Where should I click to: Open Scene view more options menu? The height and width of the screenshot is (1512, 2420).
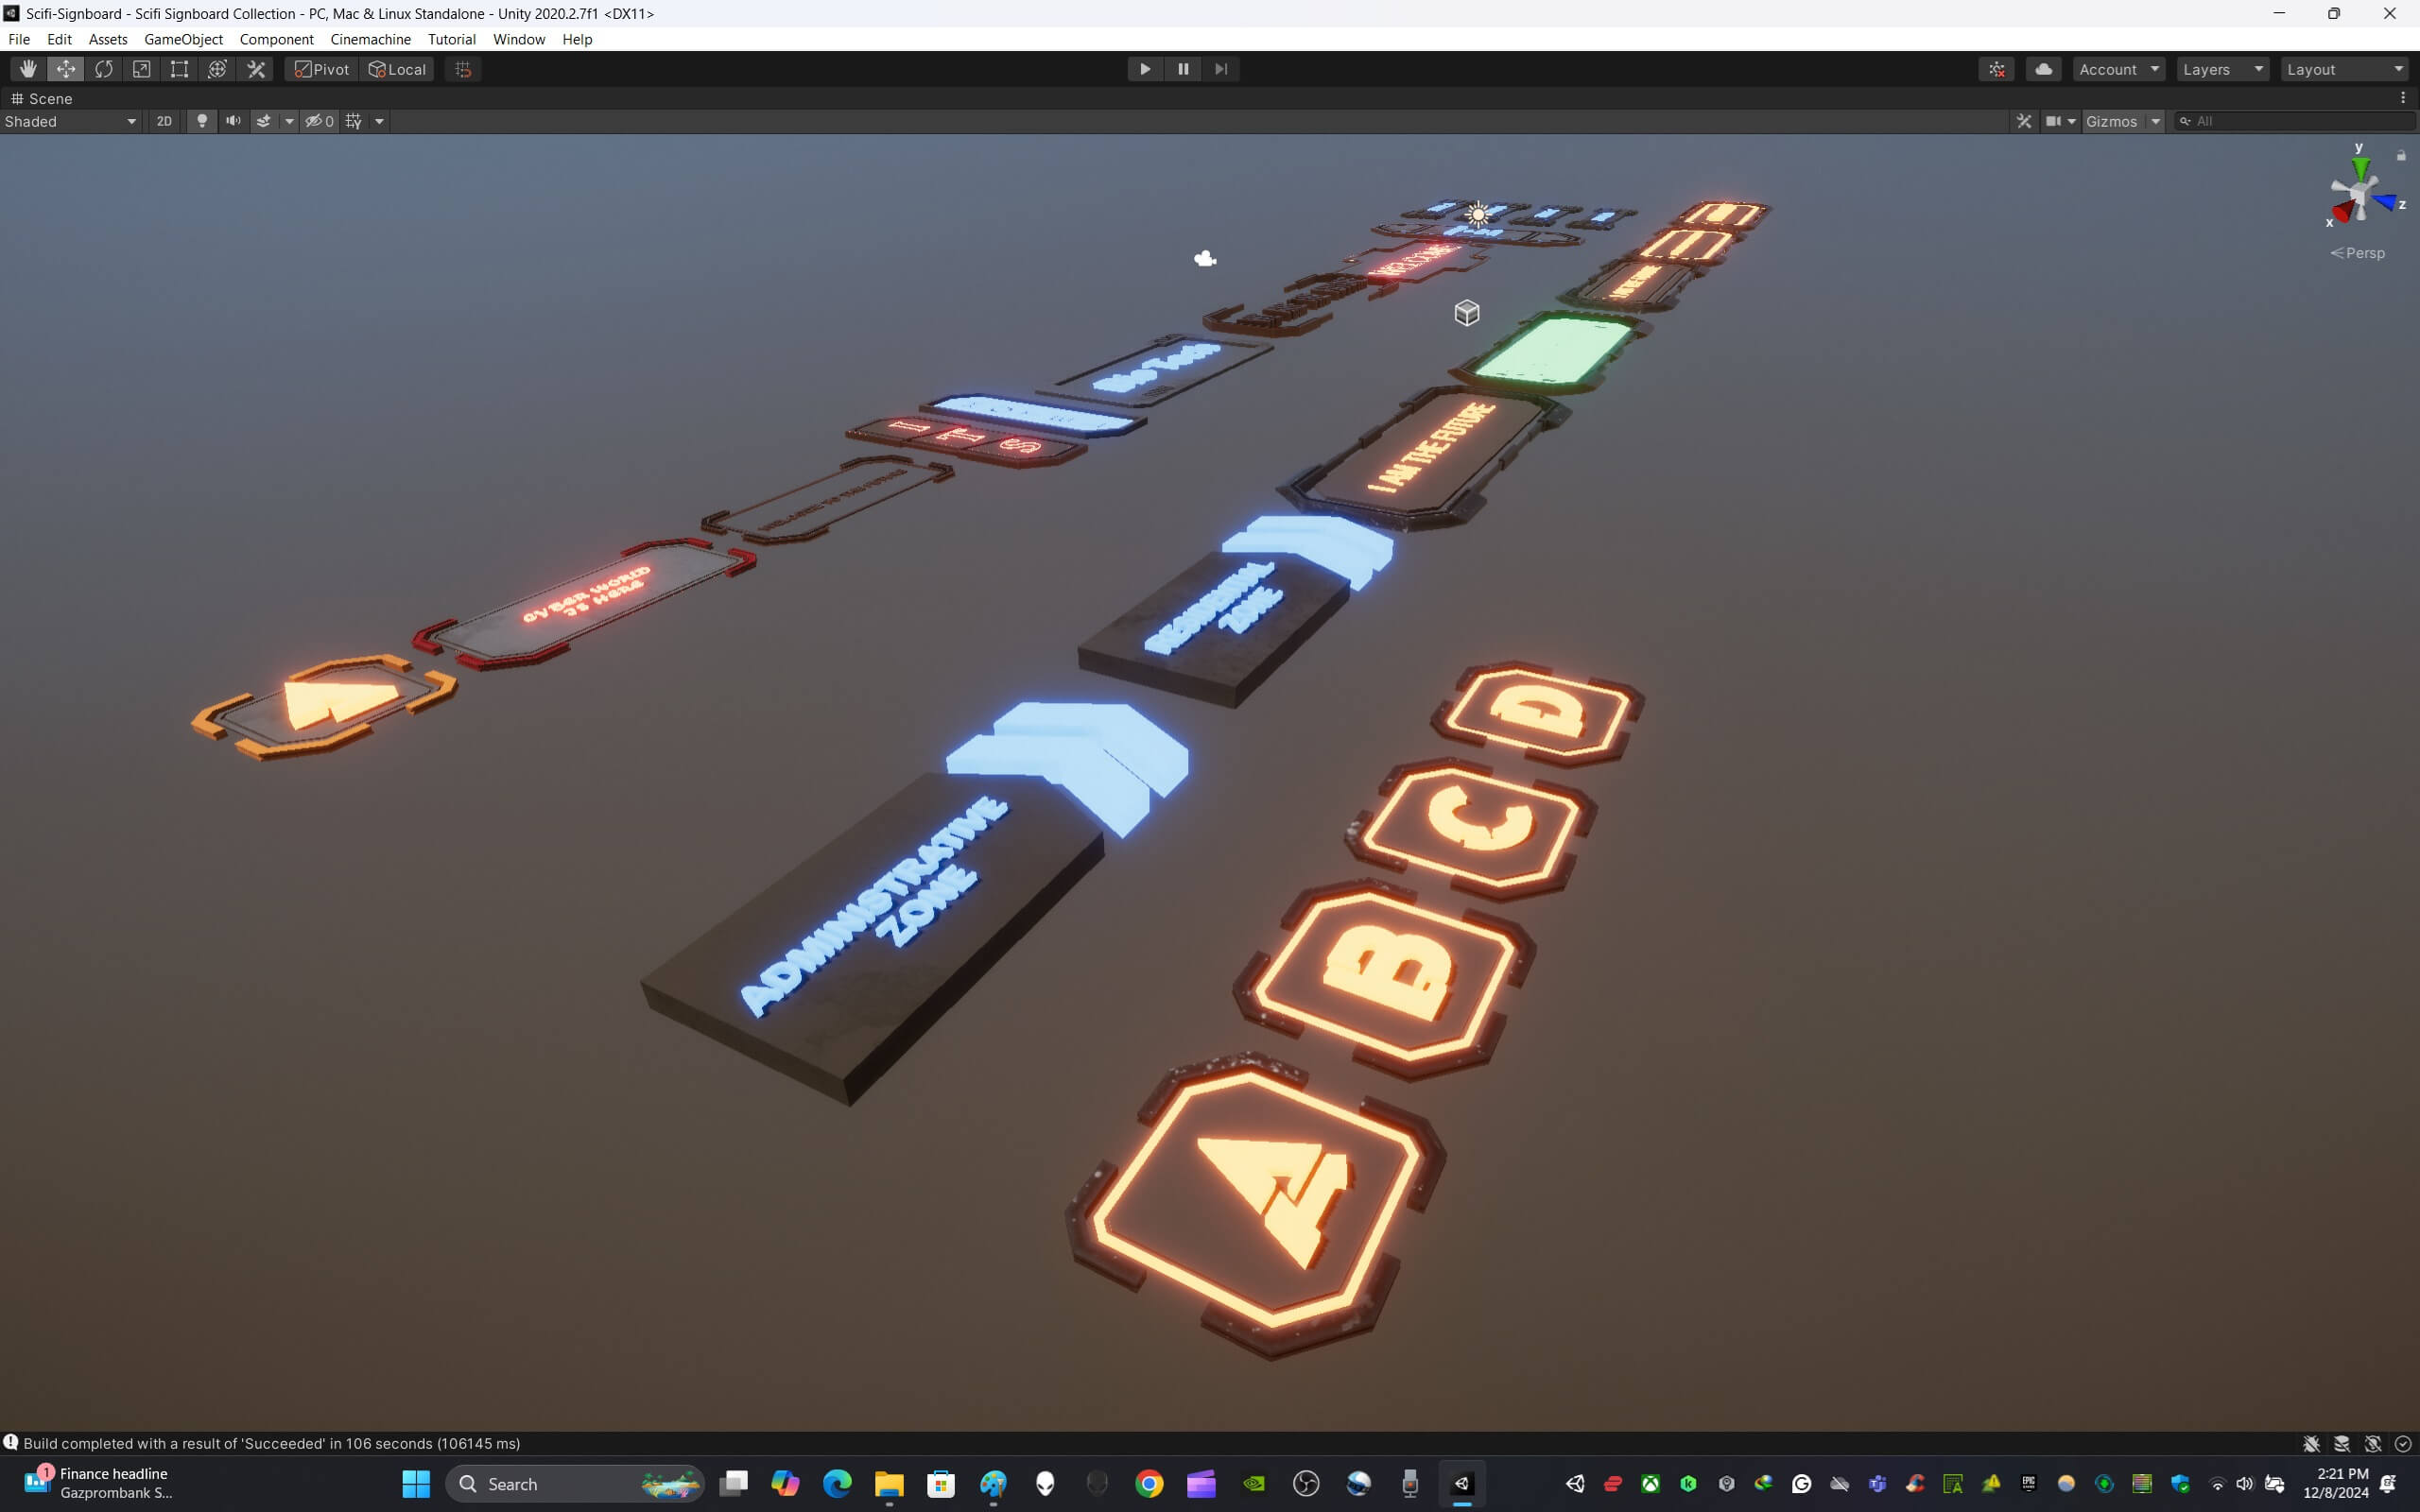pos(2403,98)
